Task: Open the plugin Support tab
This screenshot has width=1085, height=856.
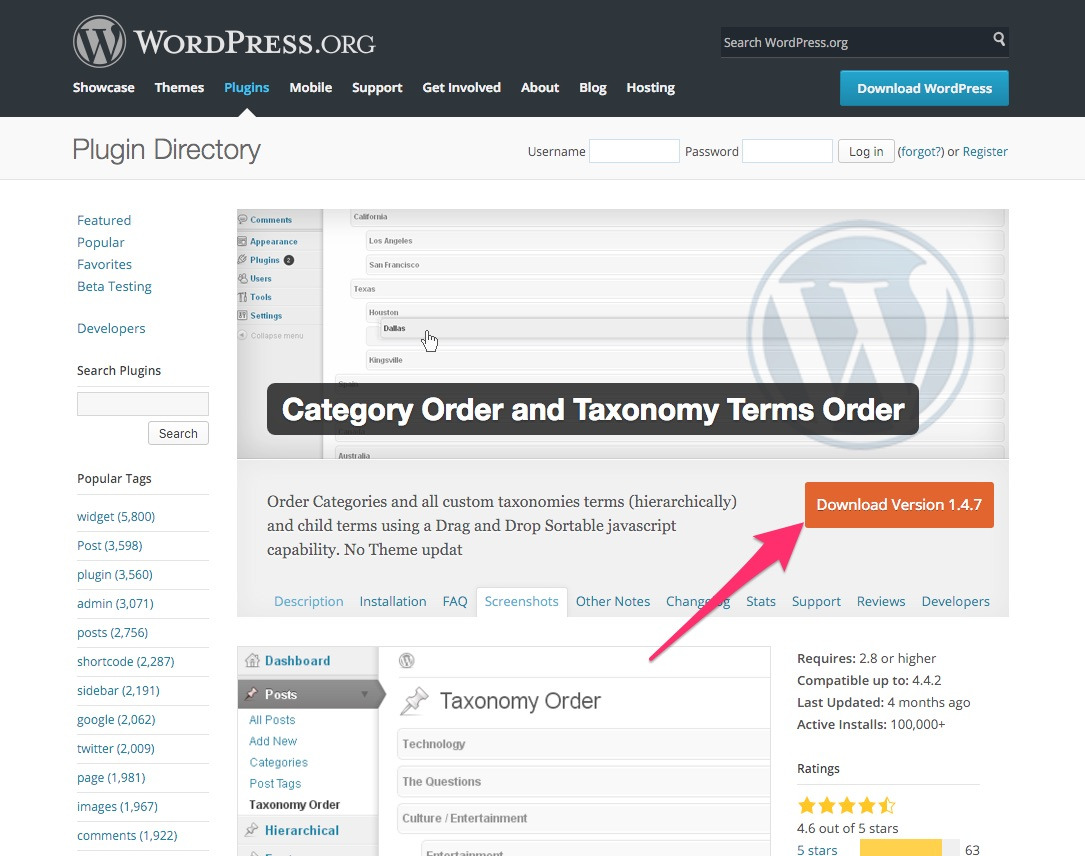Action: [x=817, y=601]
